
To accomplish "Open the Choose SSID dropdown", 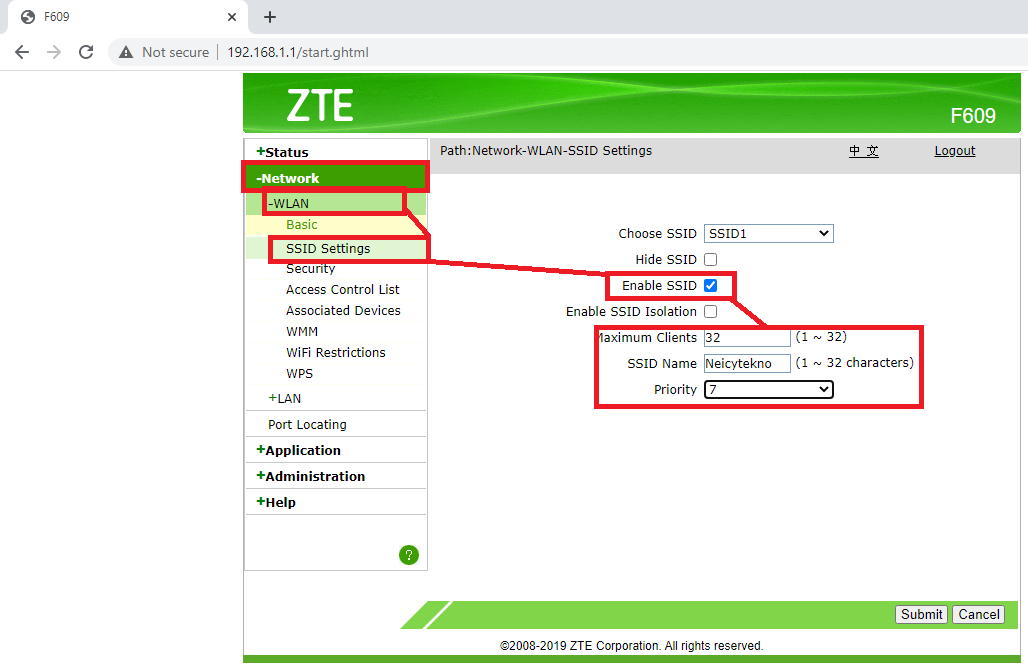I will point(768,233).
